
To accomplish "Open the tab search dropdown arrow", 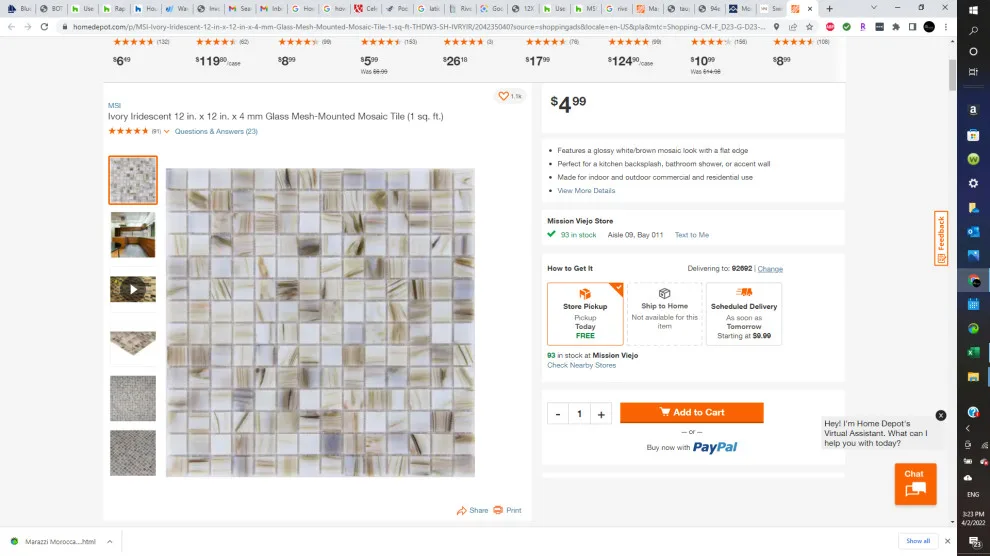I will click(x=874, y=8).
